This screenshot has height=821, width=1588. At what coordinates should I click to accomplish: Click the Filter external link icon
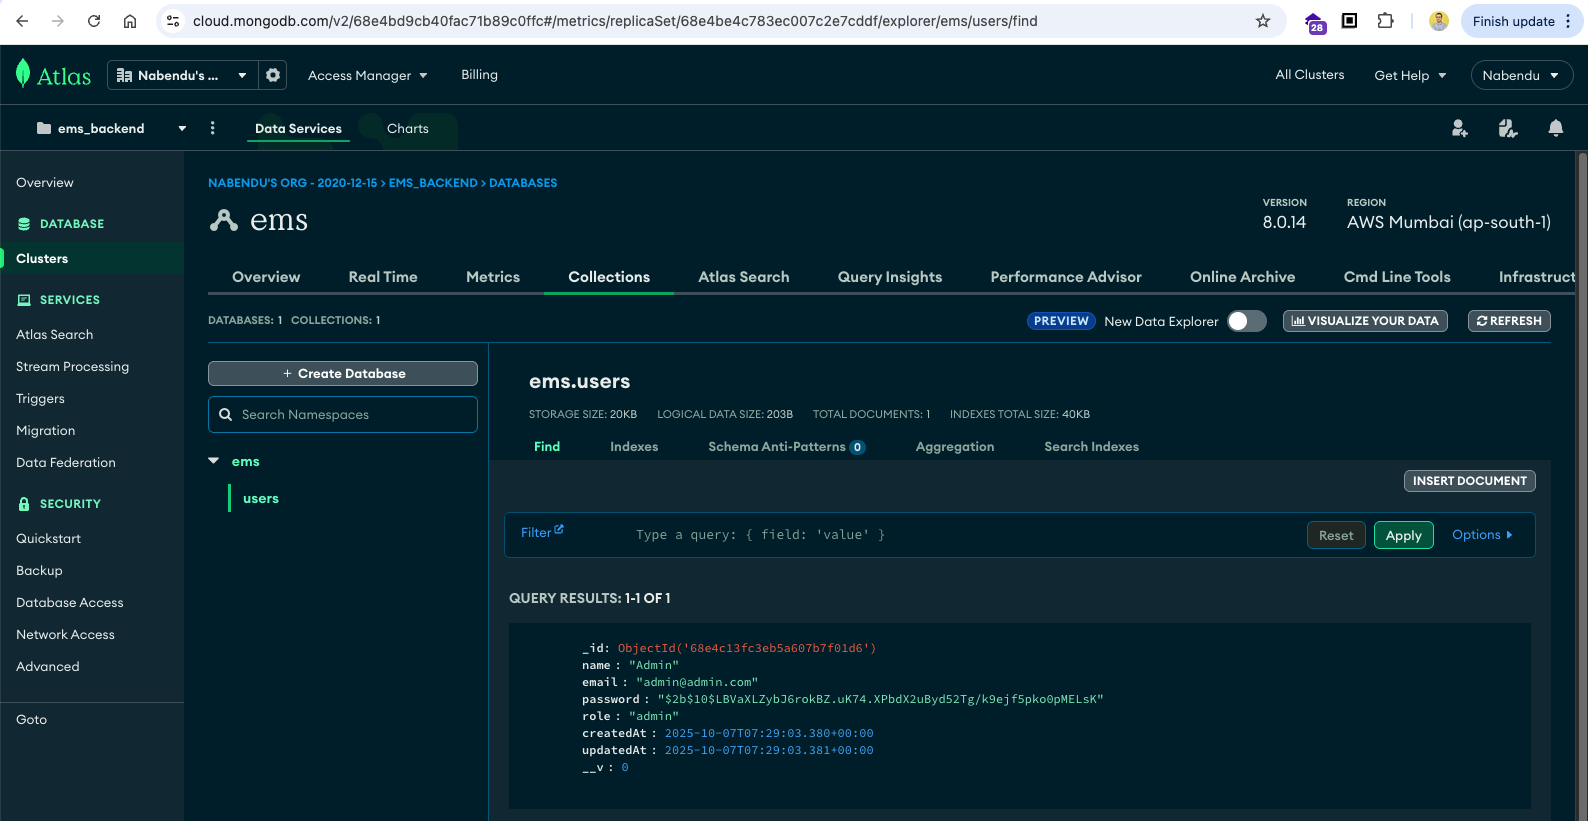(559, 530)
